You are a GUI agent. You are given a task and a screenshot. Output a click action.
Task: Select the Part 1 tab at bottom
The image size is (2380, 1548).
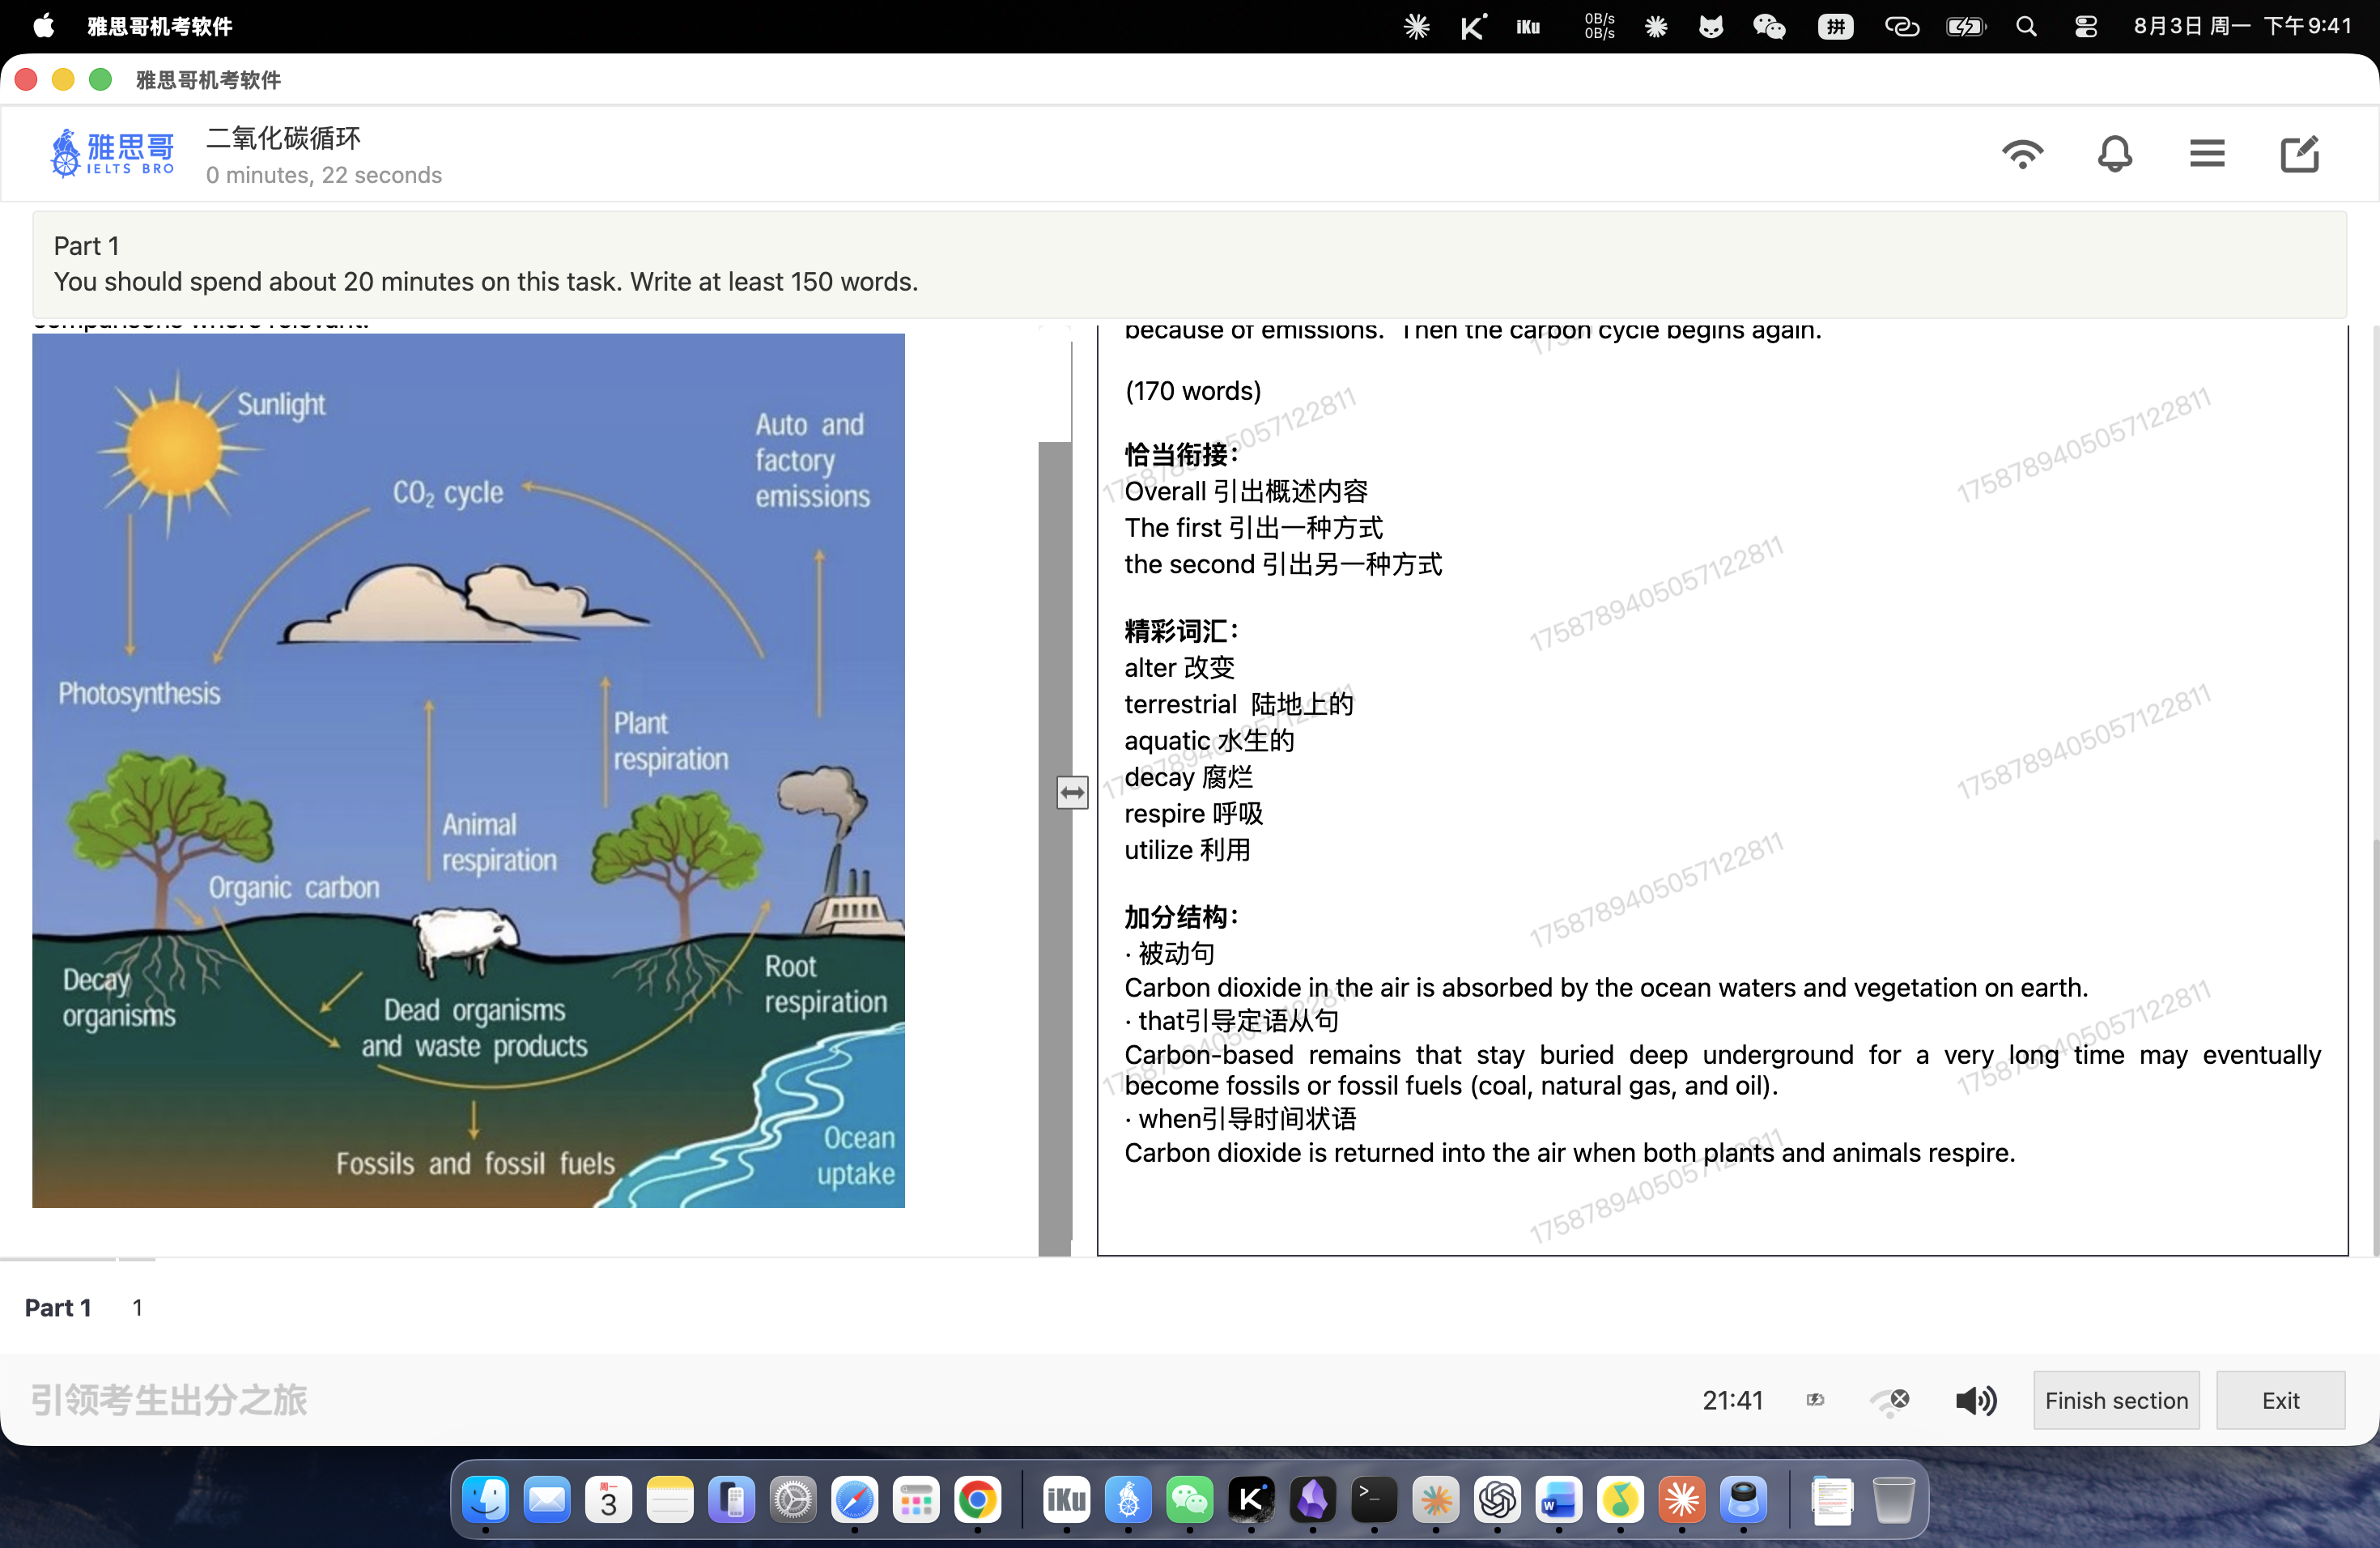[58, 1307]
